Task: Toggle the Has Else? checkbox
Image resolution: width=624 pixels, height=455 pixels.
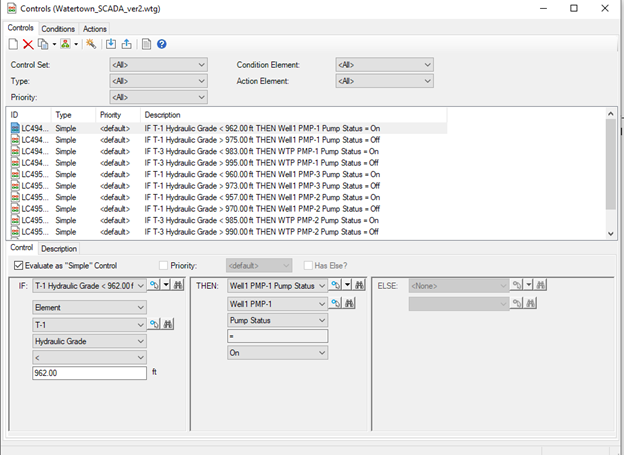Action: [x=308, y=266]
